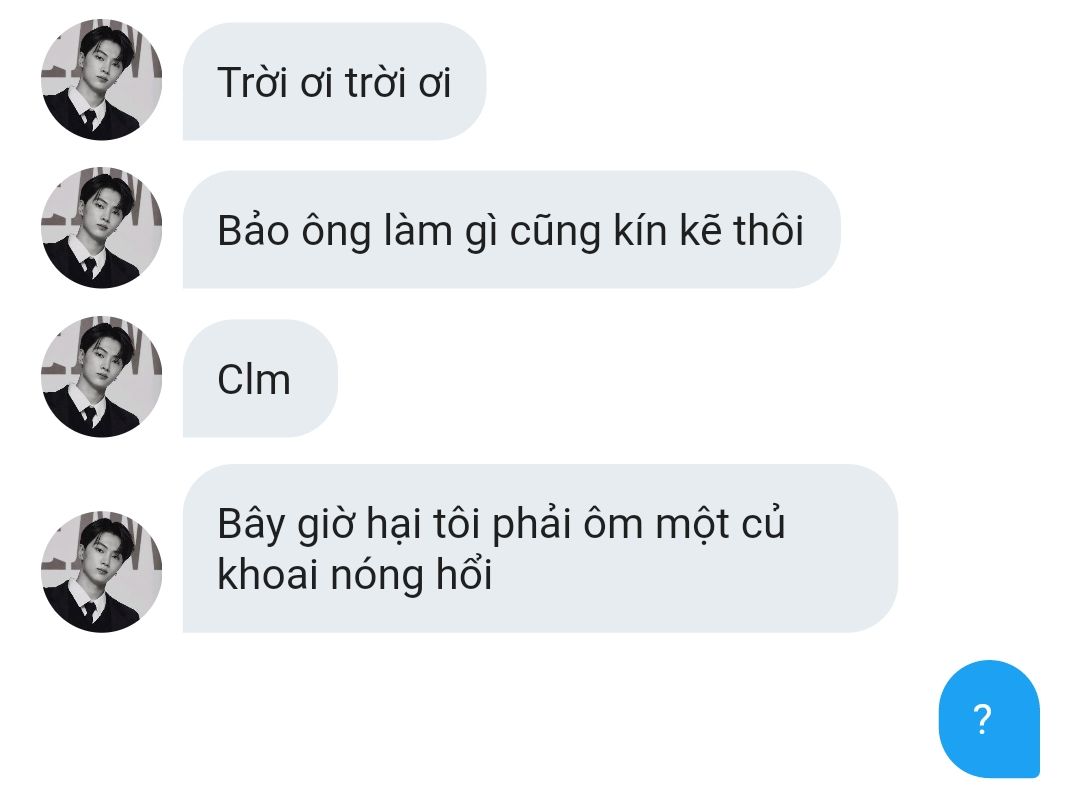Tap the 'Clm' message bubble
Viewport: 1080px width, 798px height.
click(260, 378)
